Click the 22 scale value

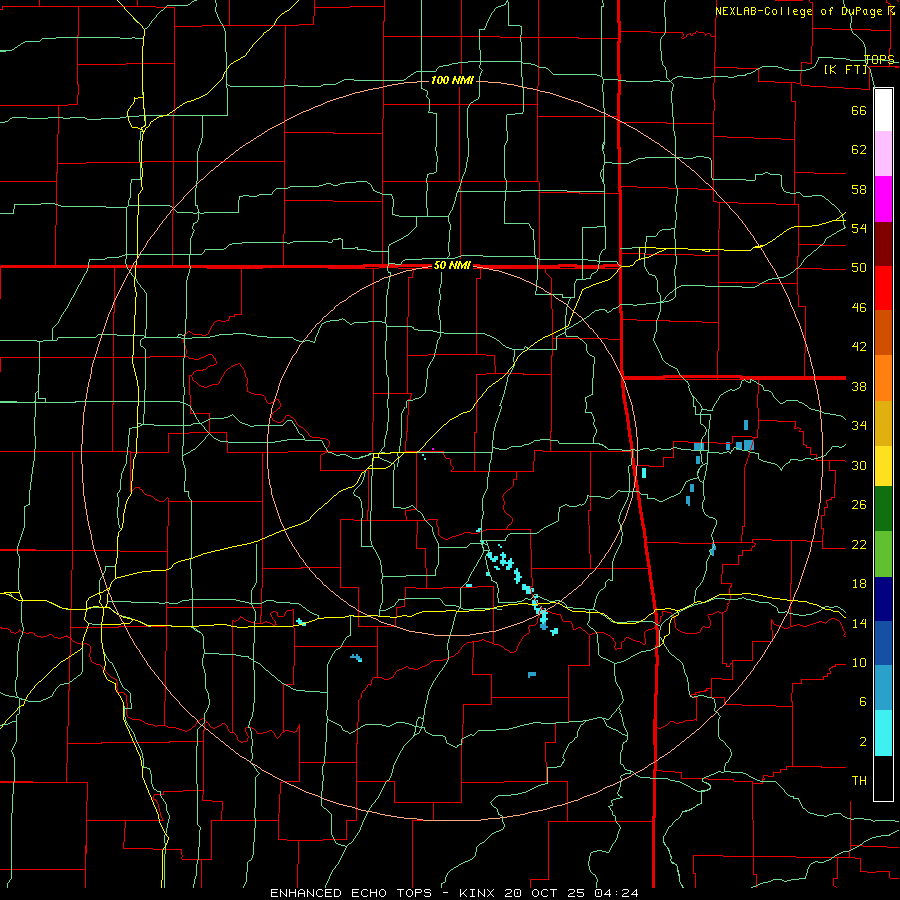pyautogui.click(x=859, y=544)
